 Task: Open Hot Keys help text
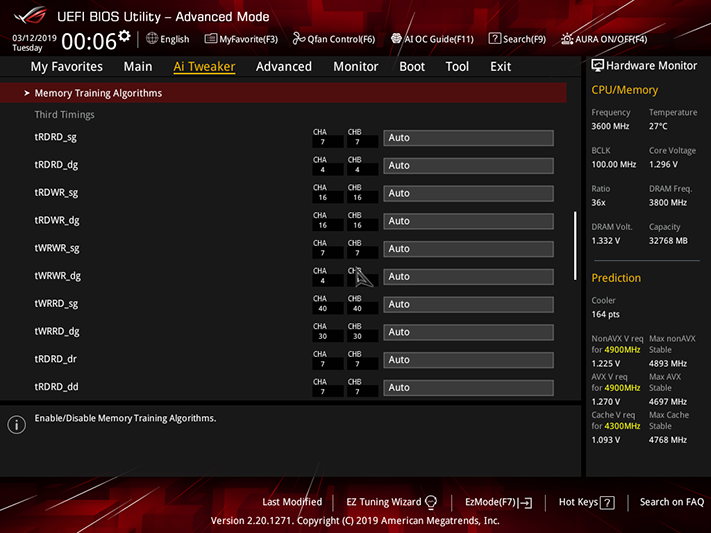point(578,502)
